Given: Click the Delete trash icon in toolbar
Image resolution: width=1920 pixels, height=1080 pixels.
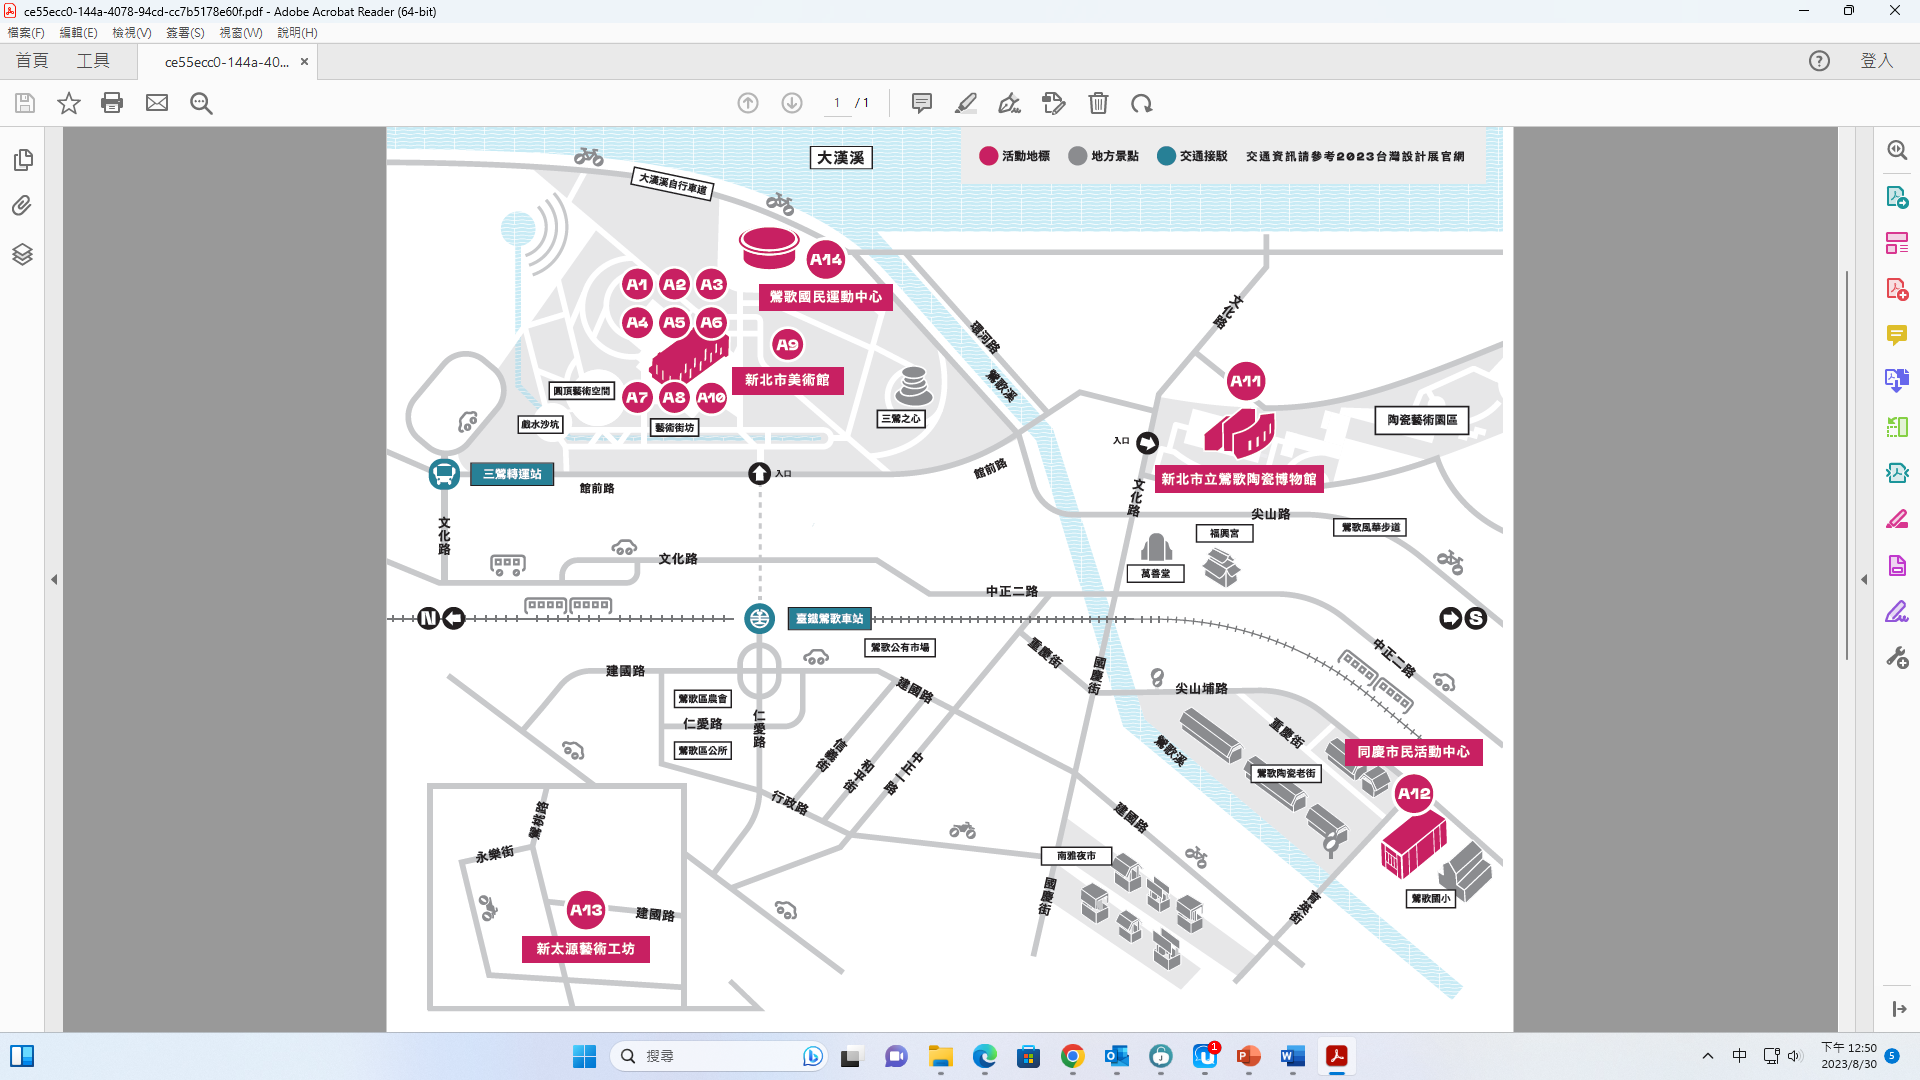Looking at the screenshot, I should pyautogui.click(x=1098, y=103).
